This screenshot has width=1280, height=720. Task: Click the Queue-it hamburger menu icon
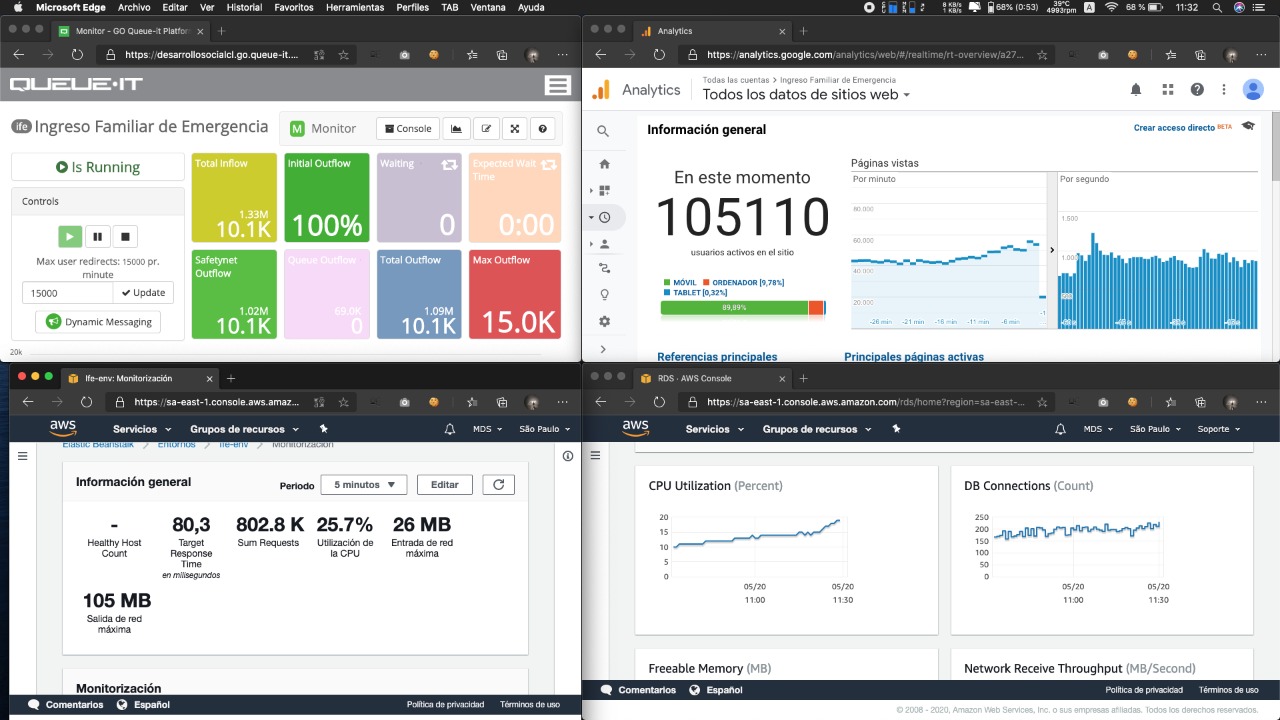pyautogui.click(x=557, y=85)
